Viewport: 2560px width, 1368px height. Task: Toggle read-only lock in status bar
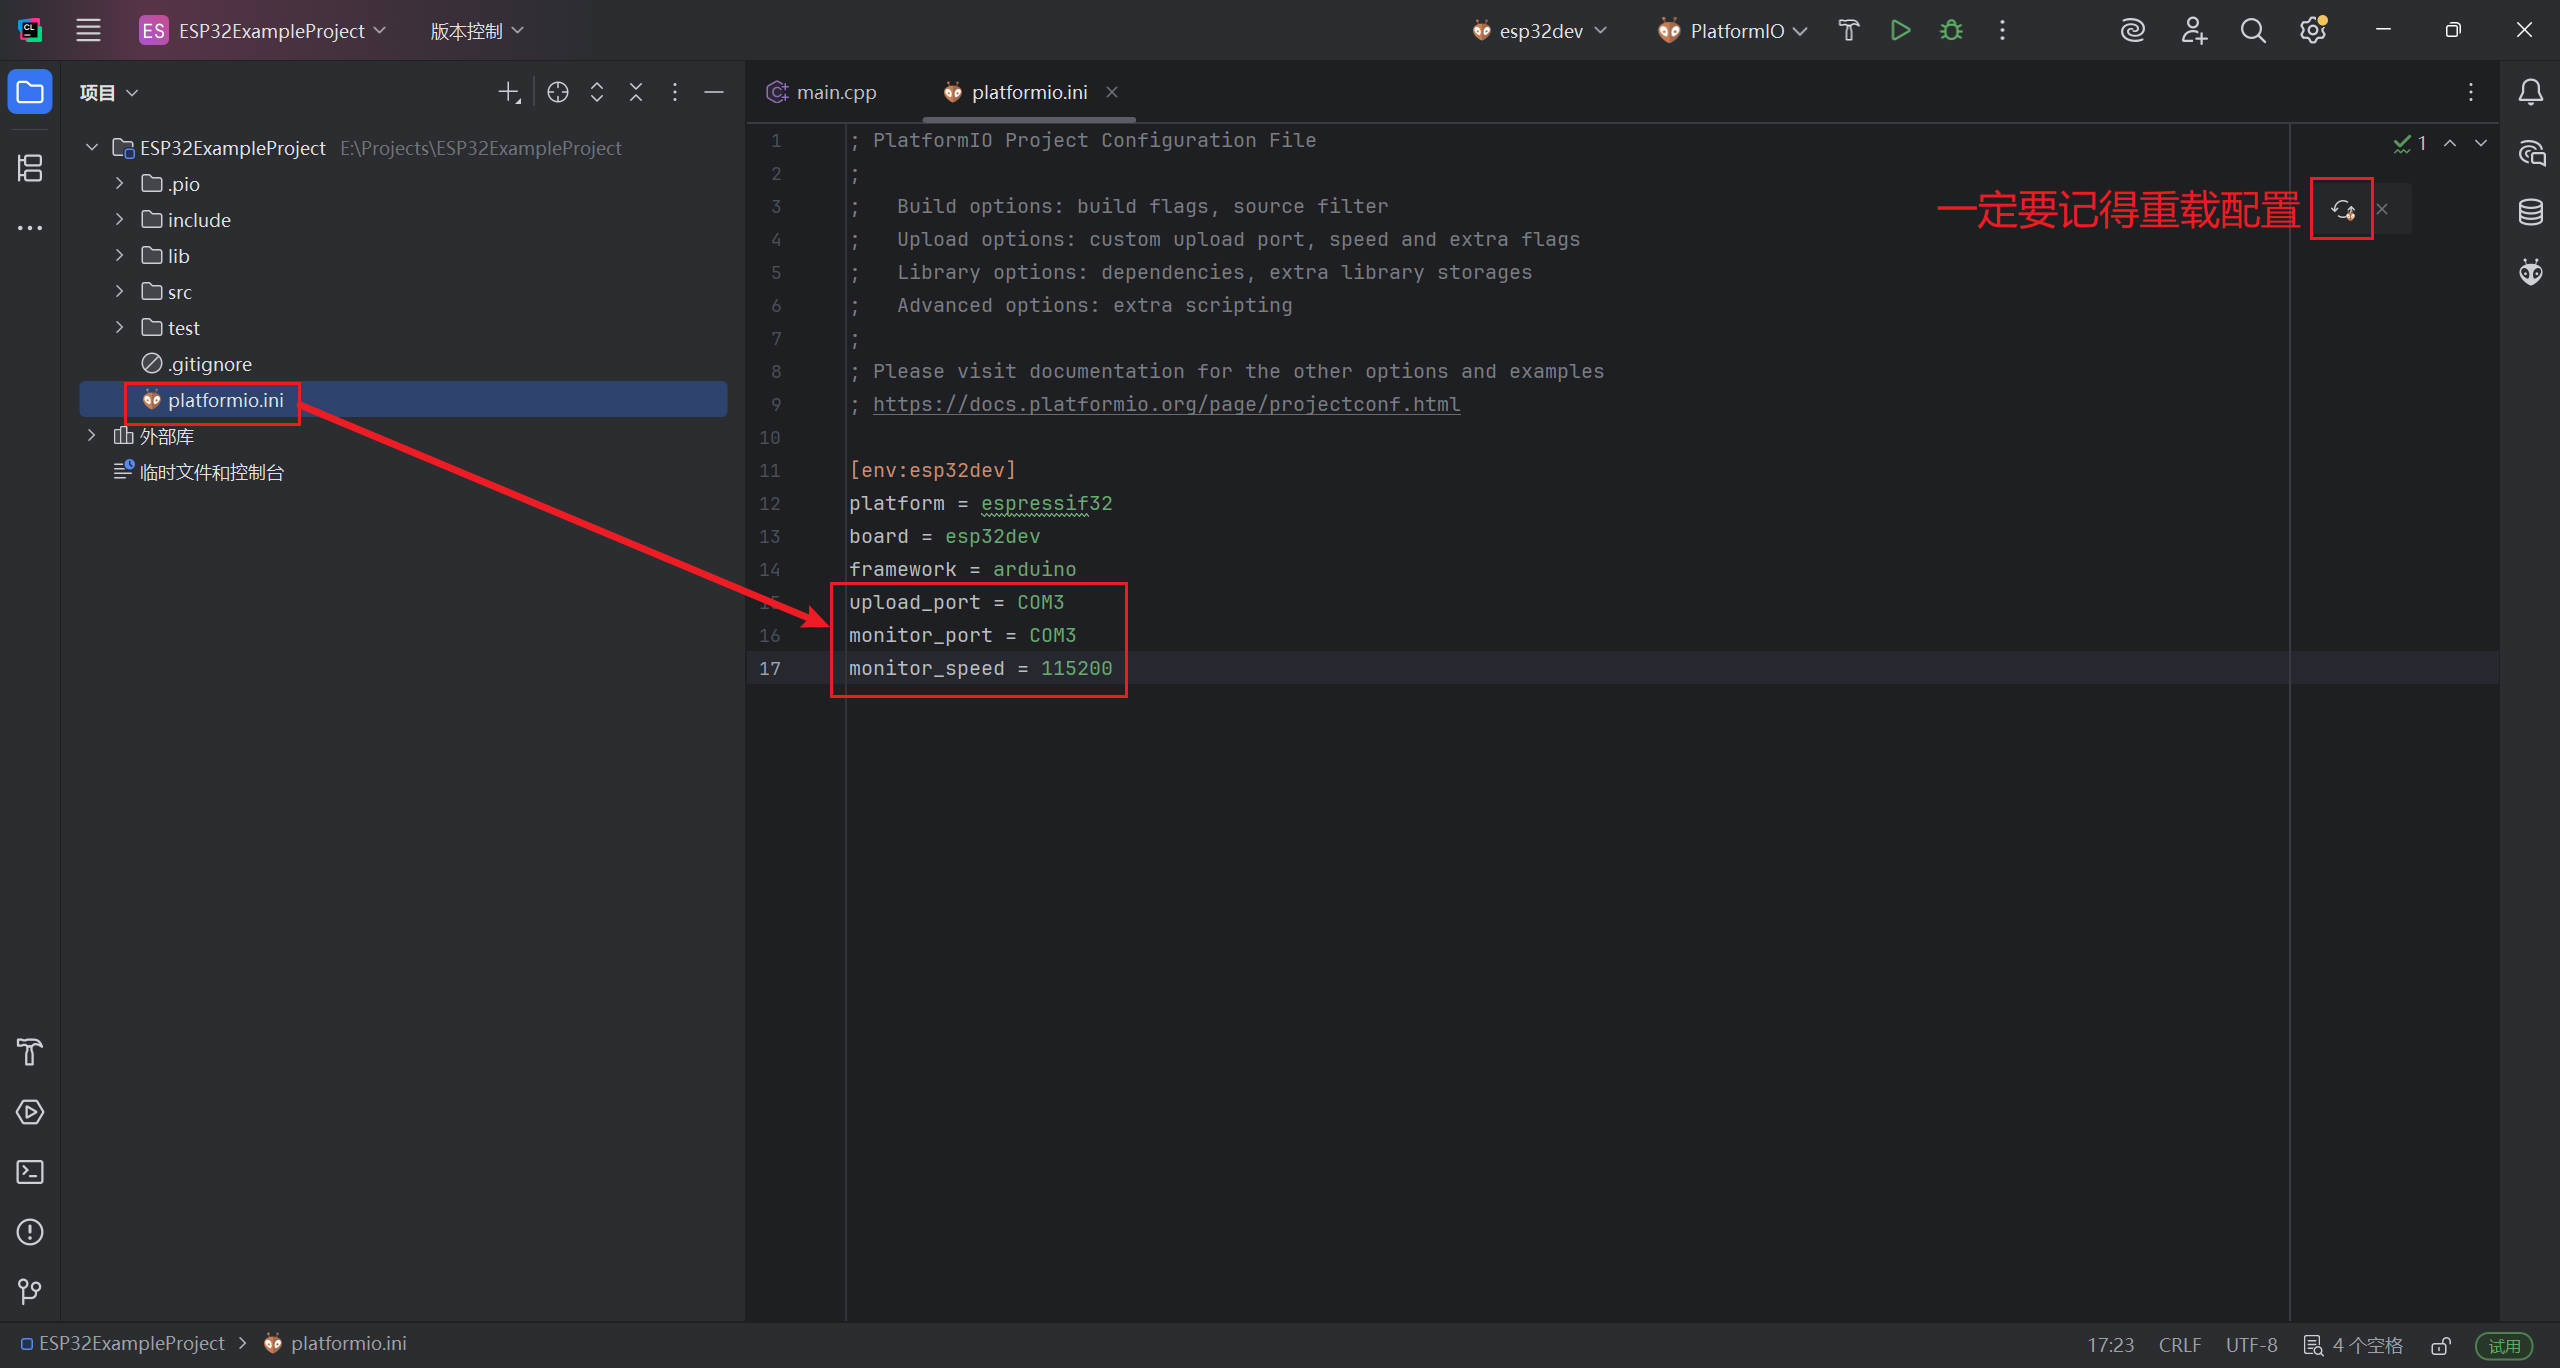[2441, 1345]
